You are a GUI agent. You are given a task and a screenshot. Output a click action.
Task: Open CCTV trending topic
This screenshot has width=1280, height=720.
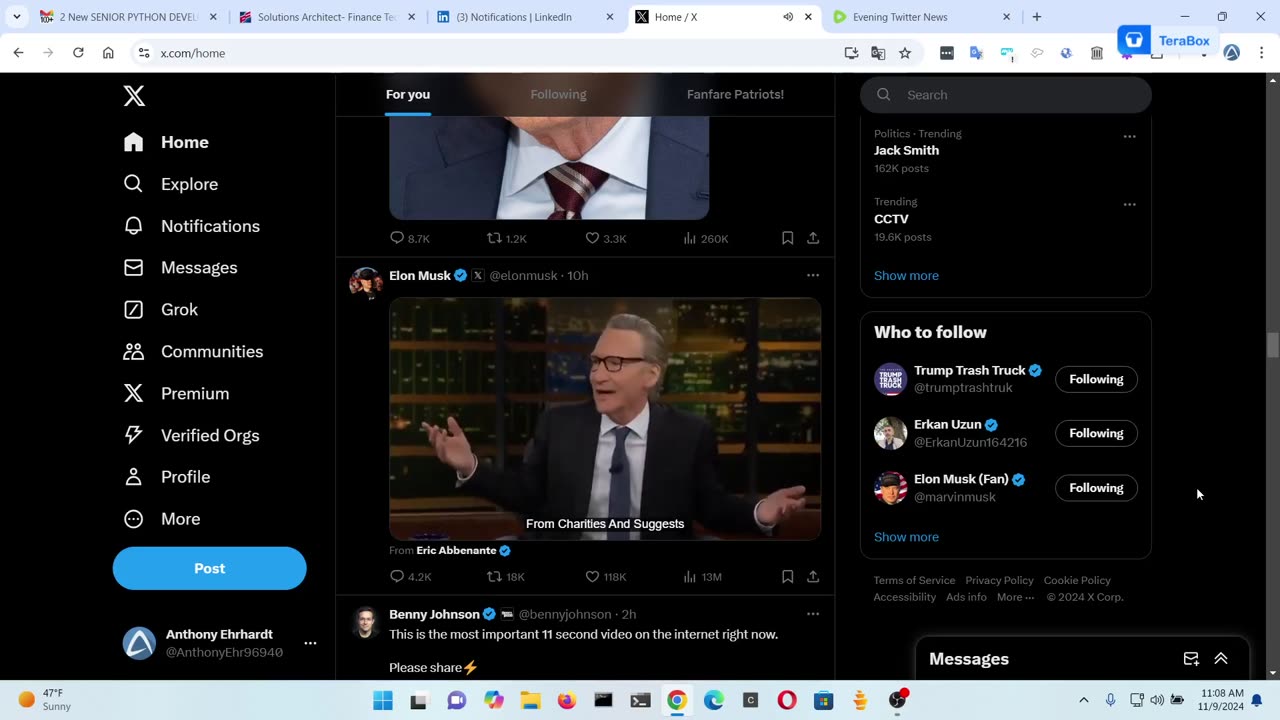tap(891, 219)
